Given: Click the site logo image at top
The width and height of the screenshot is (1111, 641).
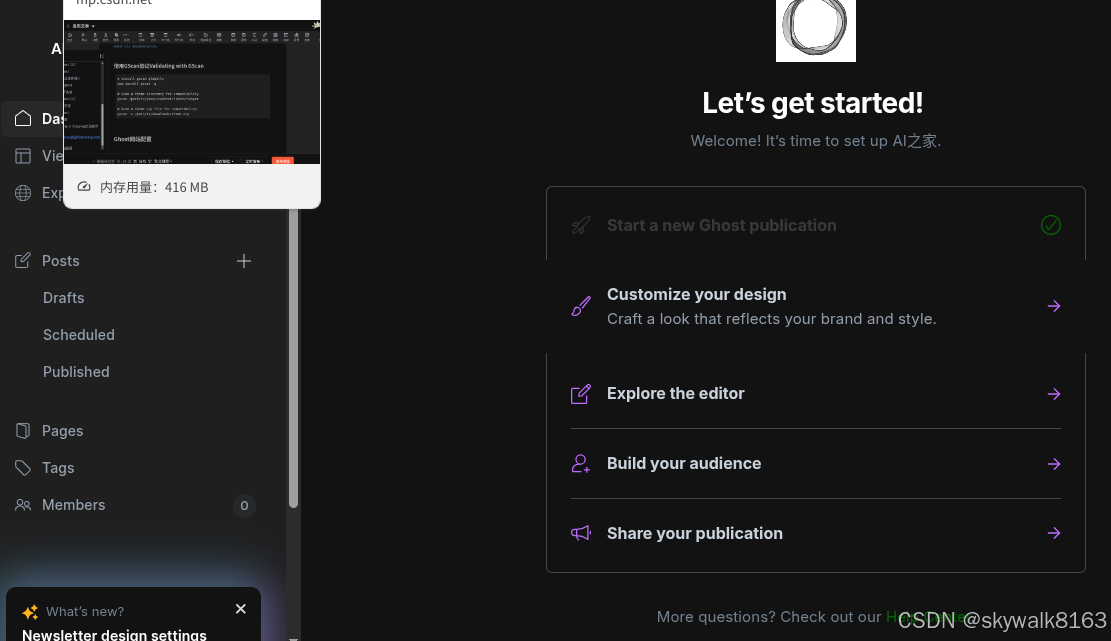Looking at the screenshot, I should coord(816,30).
